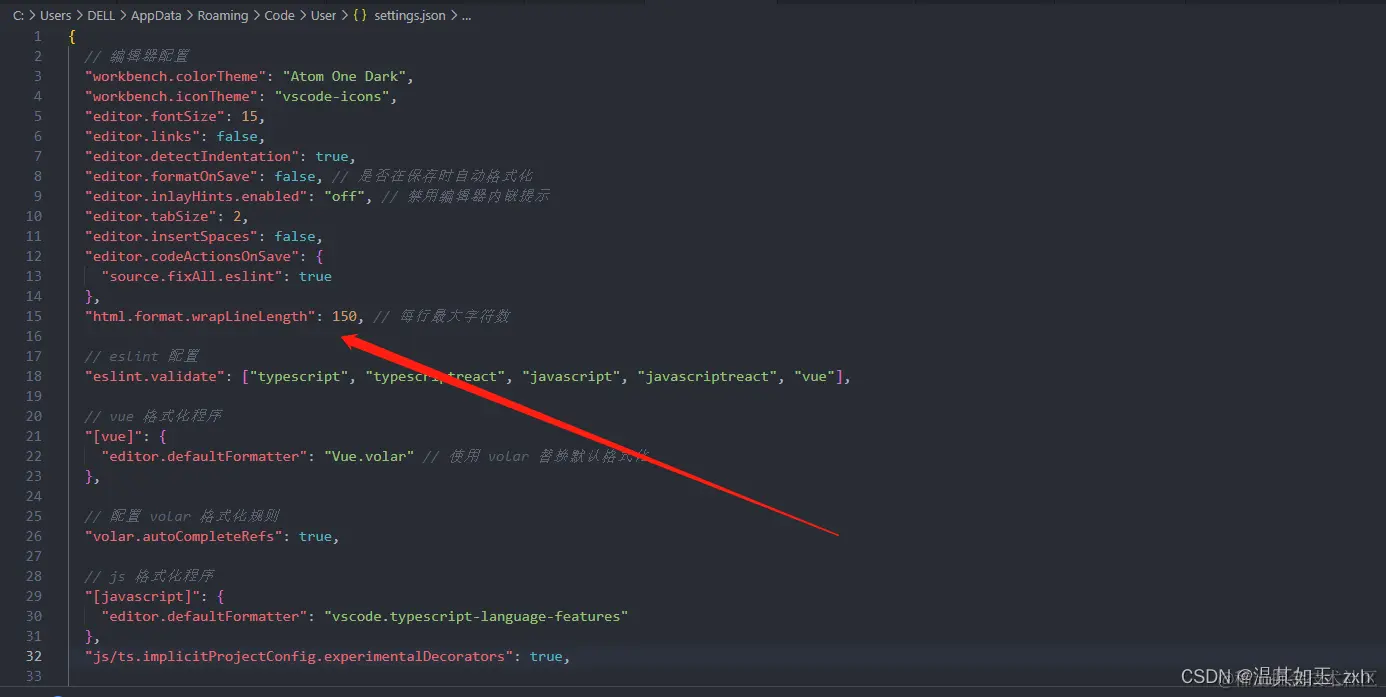Open the Roaming breadcrumb folder

click(223, 16)
